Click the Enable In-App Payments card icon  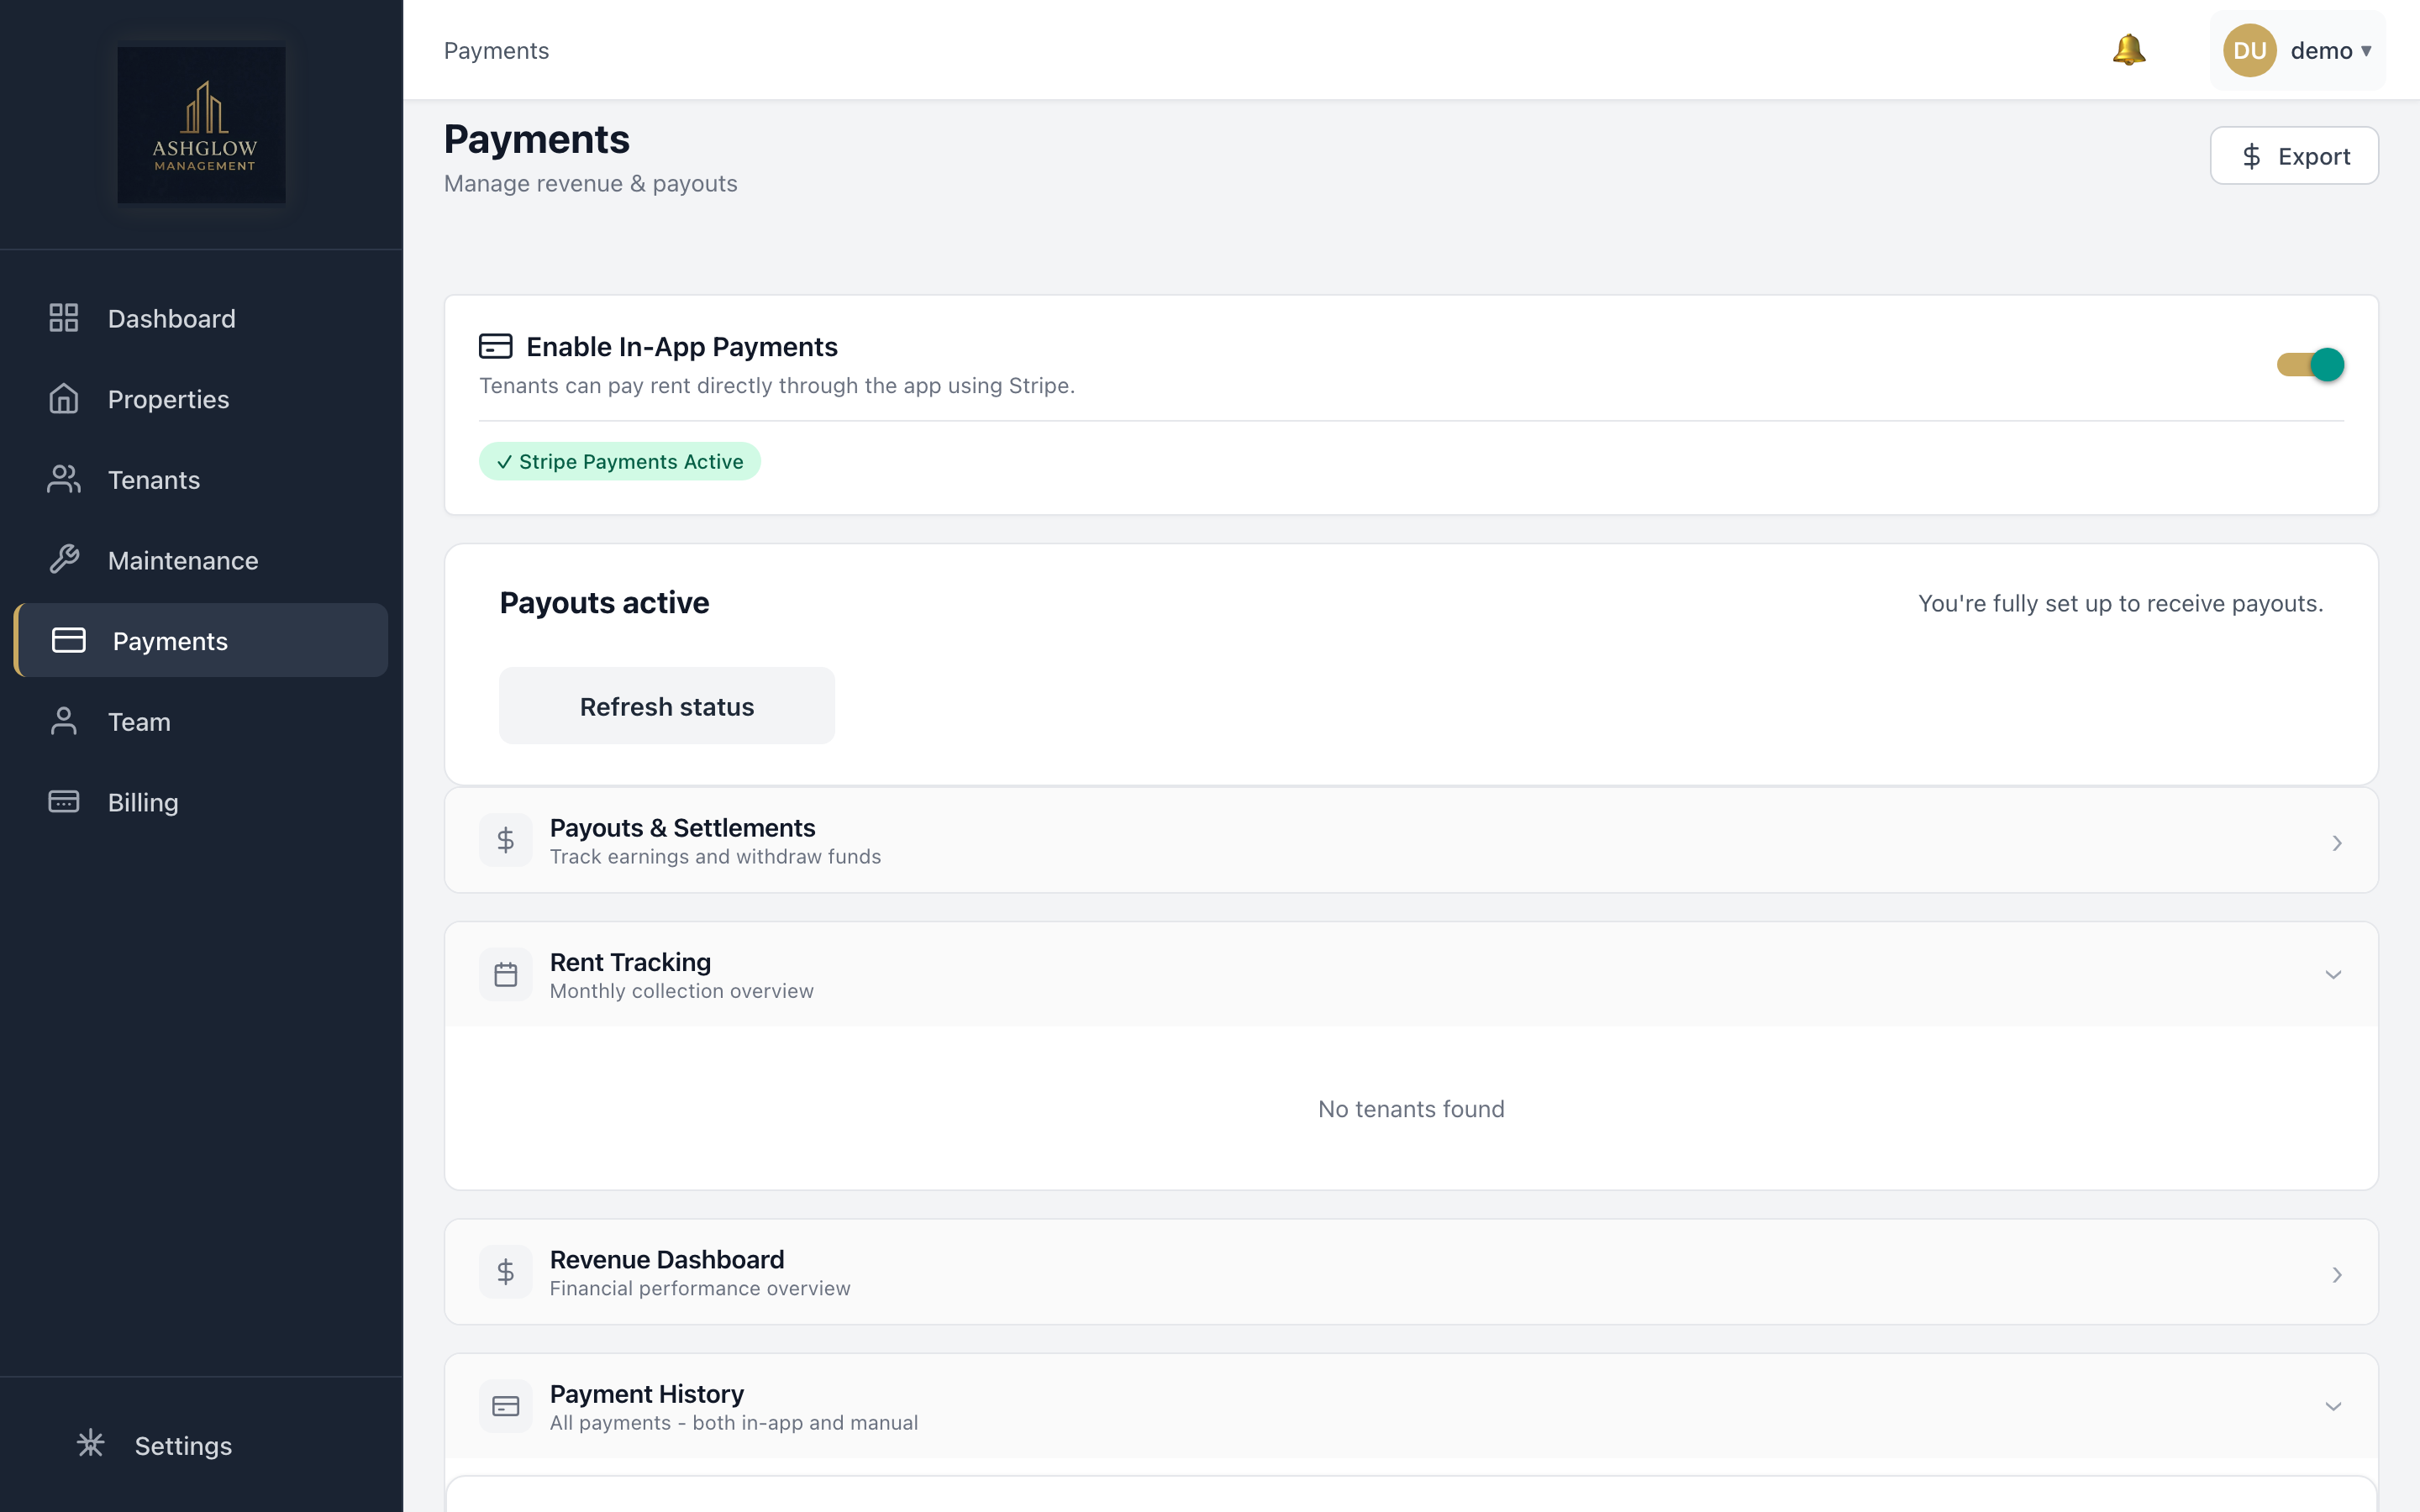(496, 346)
